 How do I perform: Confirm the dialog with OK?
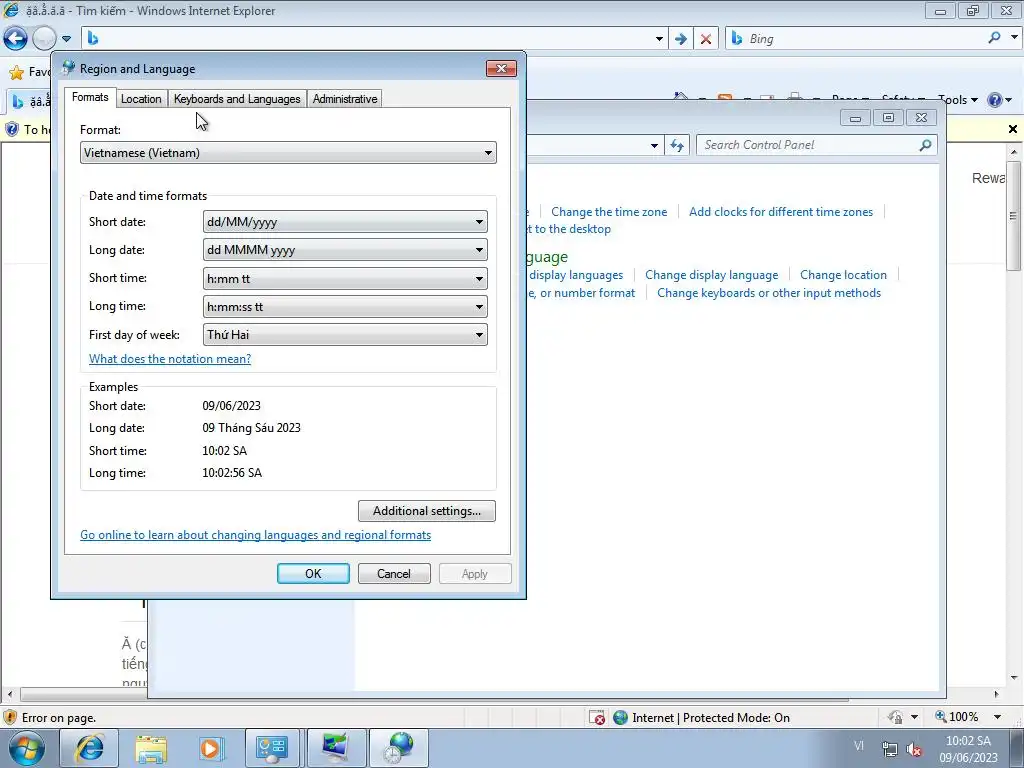point(313,573)
